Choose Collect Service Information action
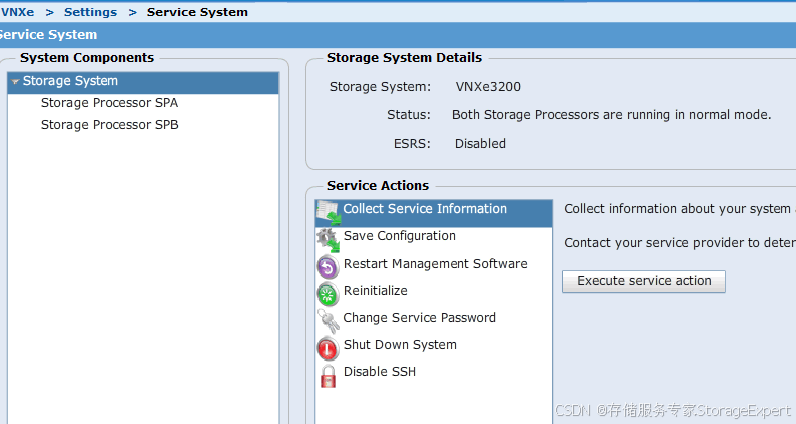This screenshot has height=424, width=796. pos(434,213)
